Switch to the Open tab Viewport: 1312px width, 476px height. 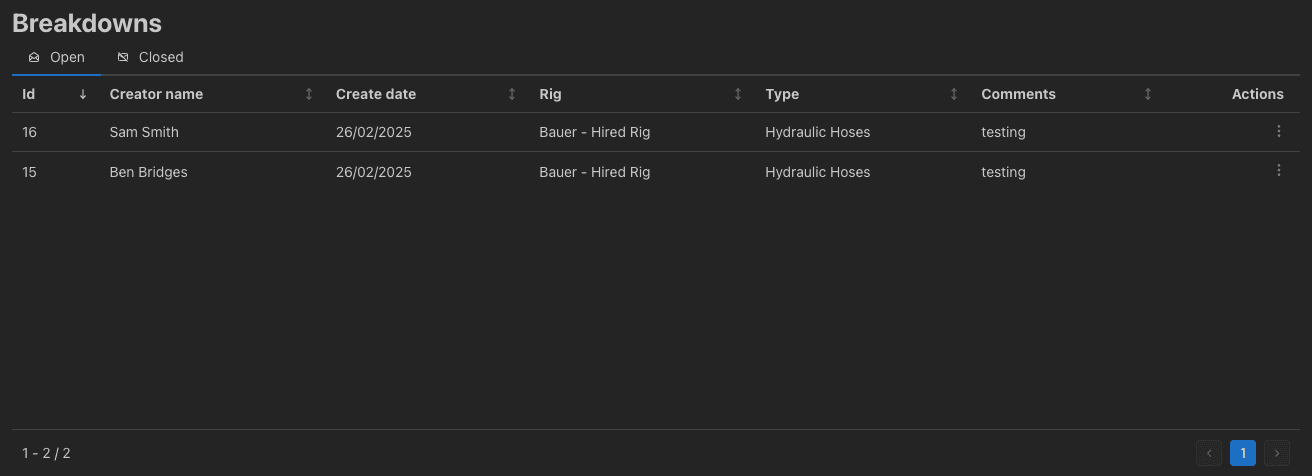click(57, 57)
